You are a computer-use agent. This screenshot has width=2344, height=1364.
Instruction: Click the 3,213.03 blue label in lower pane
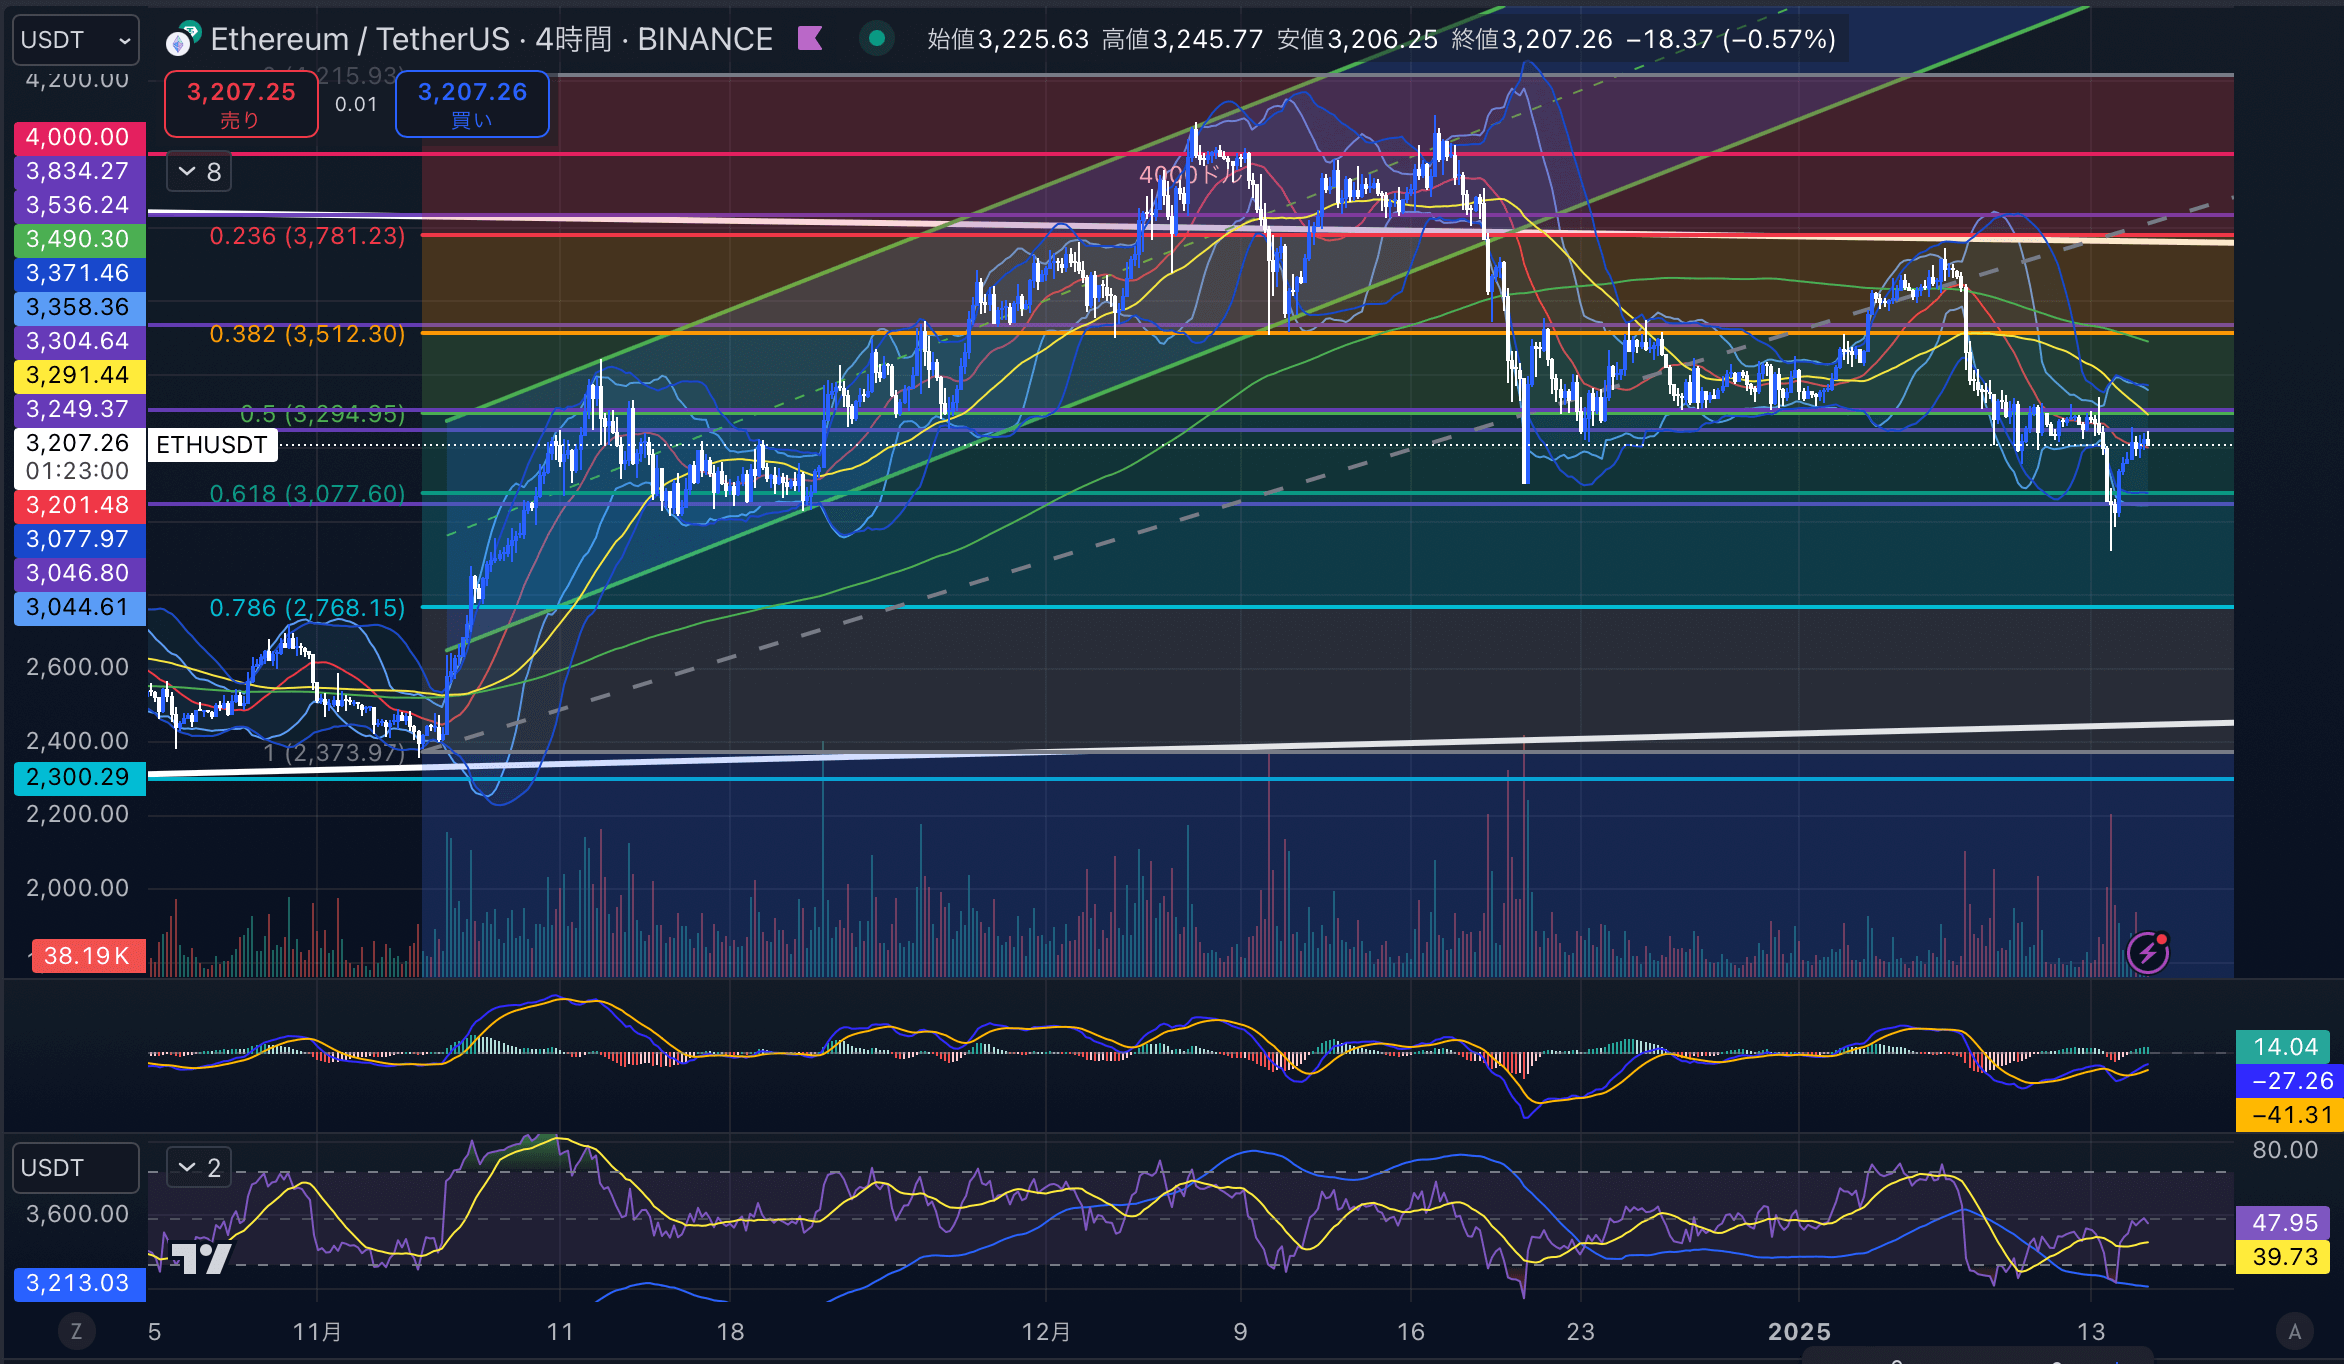79,1283
